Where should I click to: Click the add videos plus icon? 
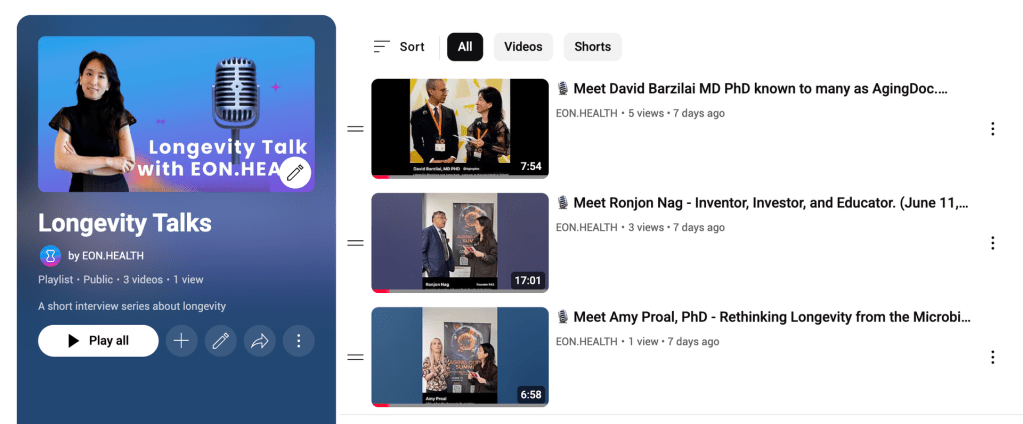pyautogui.click(x=181, y=341)
